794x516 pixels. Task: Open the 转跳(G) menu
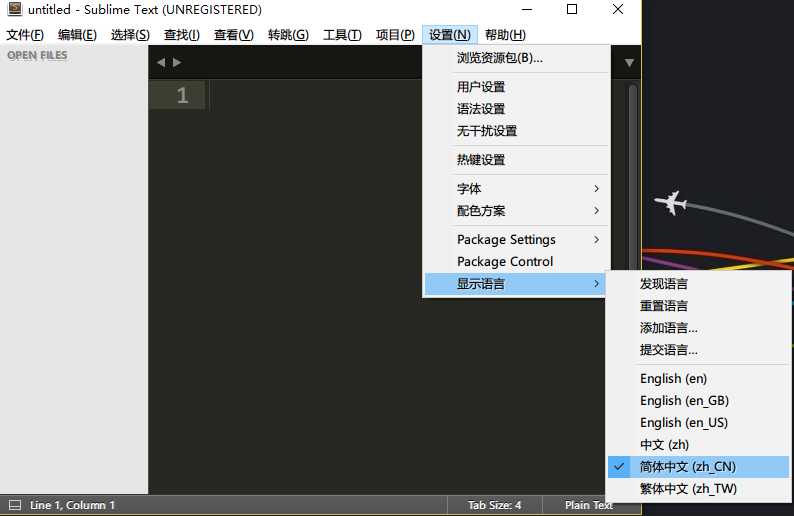(288, 35)
